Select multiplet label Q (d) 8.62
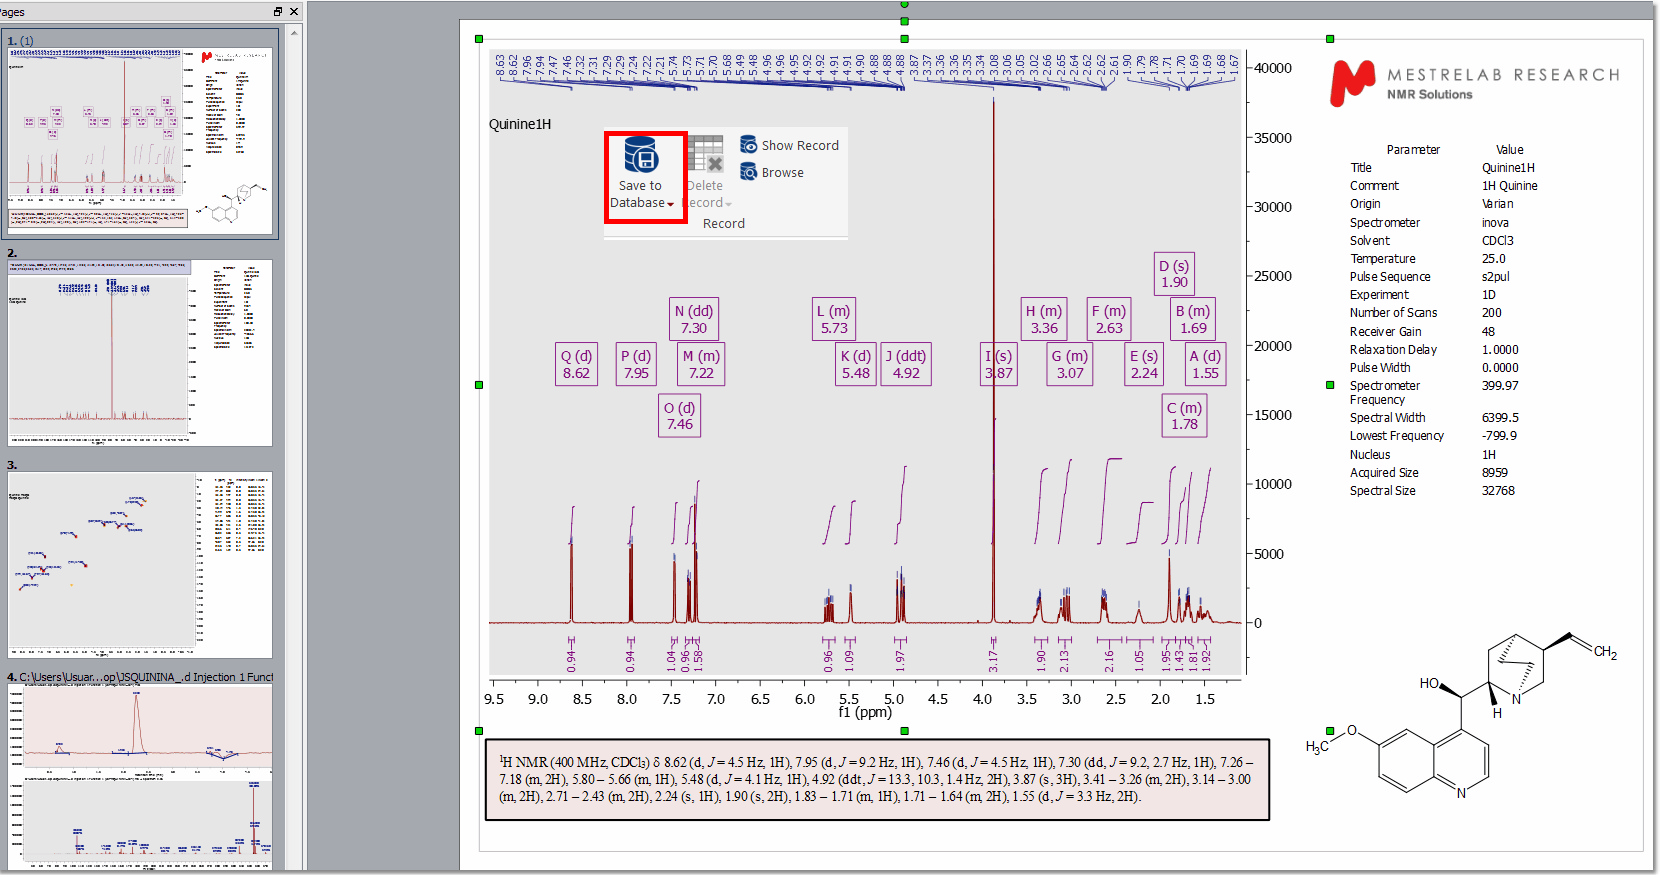This screenshot has height=877, width=1660. click(576, 364)
